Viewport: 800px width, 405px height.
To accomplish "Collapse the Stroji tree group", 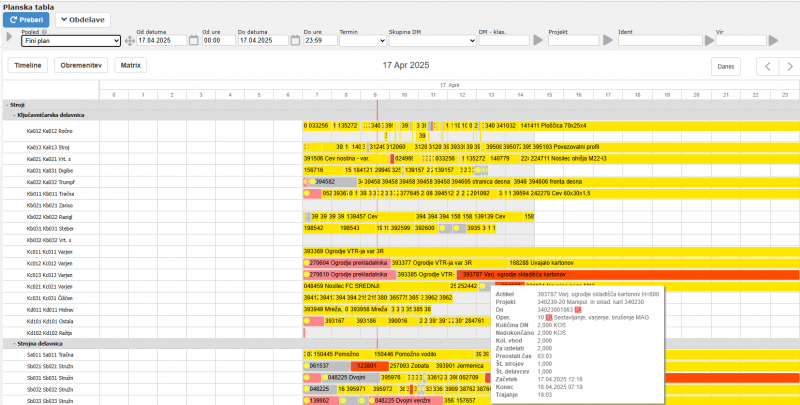I will click(x=5, y=104).
